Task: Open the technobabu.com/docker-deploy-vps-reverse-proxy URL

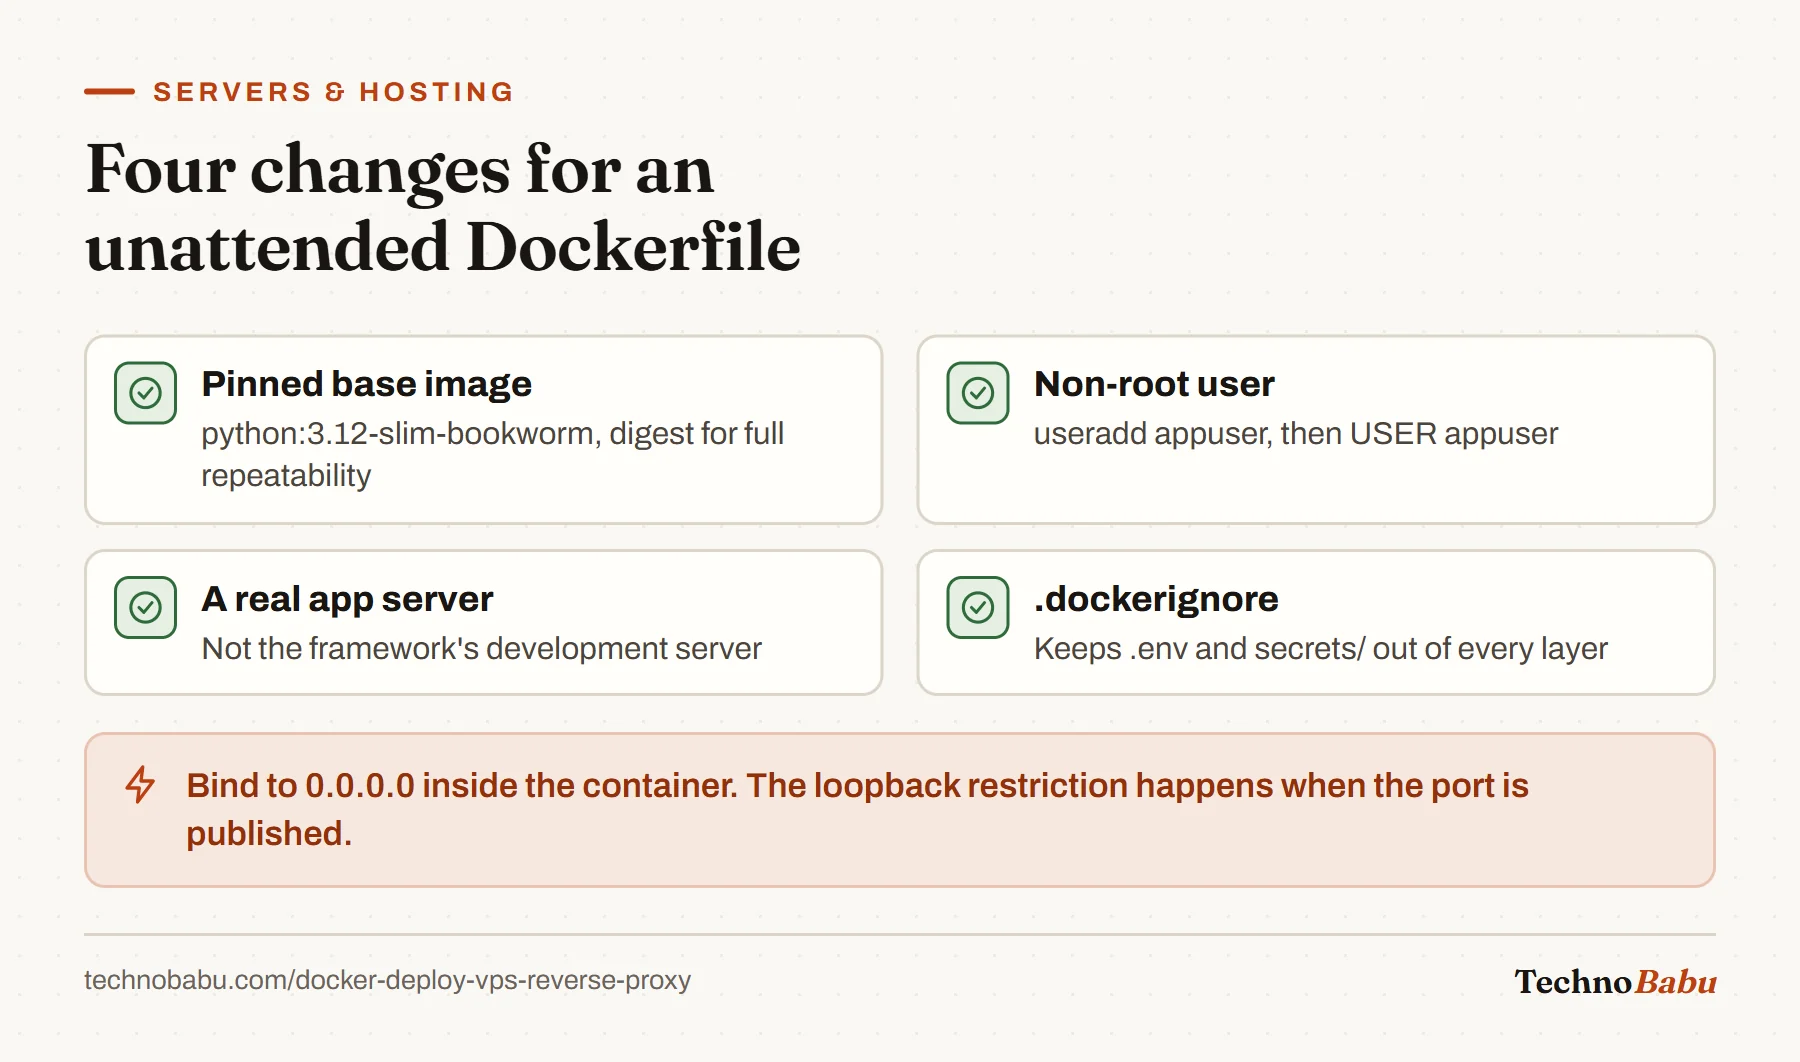Action: pyautogui.click(x=387, y=980)
